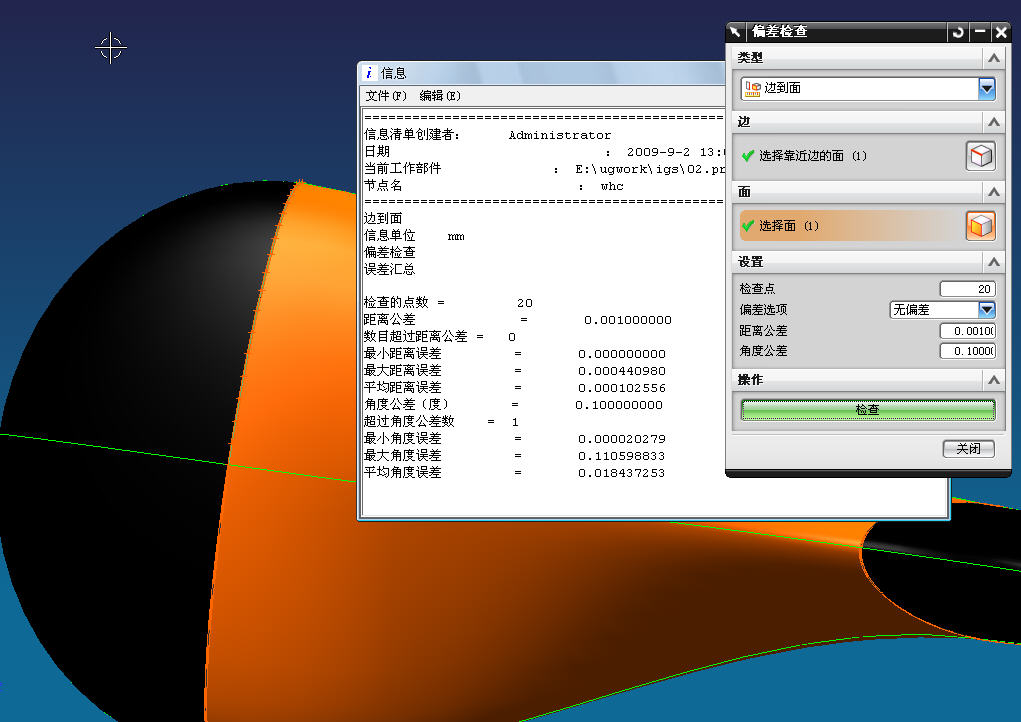The width and height of the screenshot is (1021, 722).
Task: Collapse the 边 section
Action: [994, 122]
